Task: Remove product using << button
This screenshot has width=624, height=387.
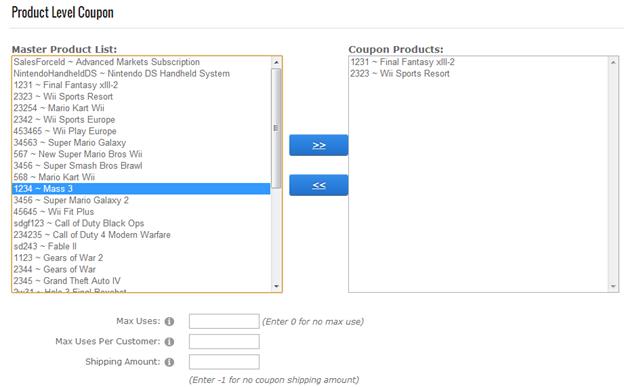Action: pyautogui.click(x=318, y=185)
